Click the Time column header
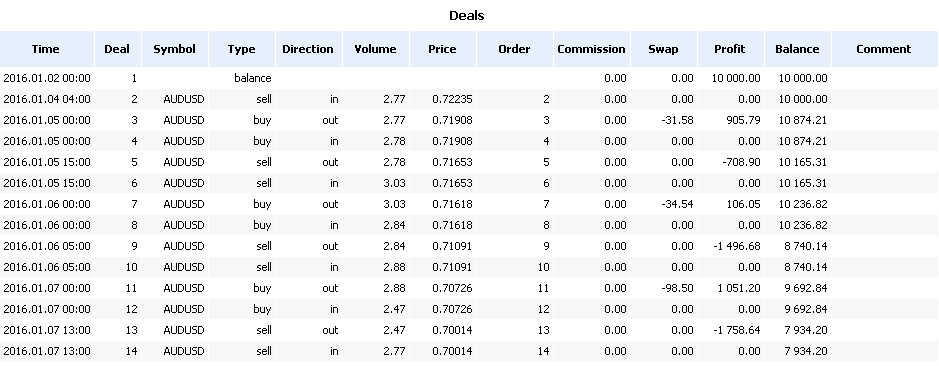Viewport: 939px width, 366px height. tap(46, 49)
